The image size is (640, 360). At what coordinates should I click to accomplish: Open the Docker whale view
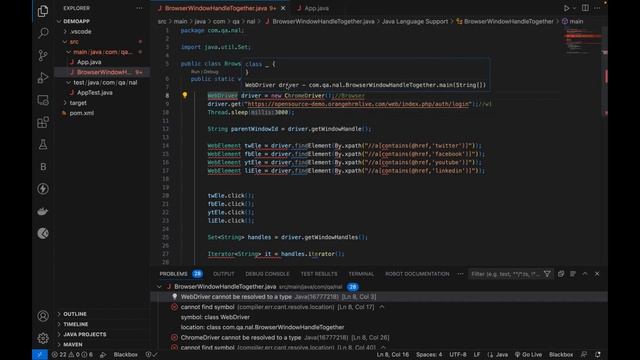pyautogui.click(x=43, y=211)
